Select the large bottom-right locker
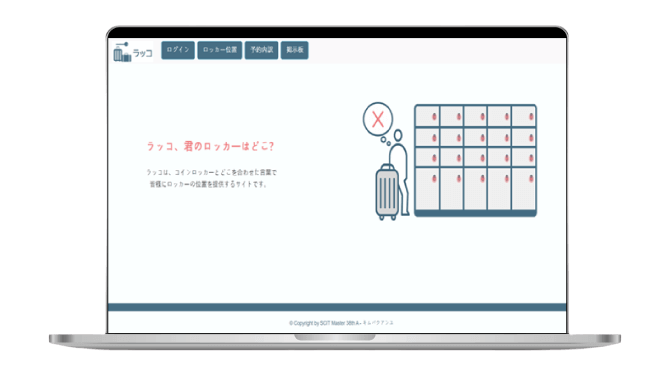 [x=524, y=188]
